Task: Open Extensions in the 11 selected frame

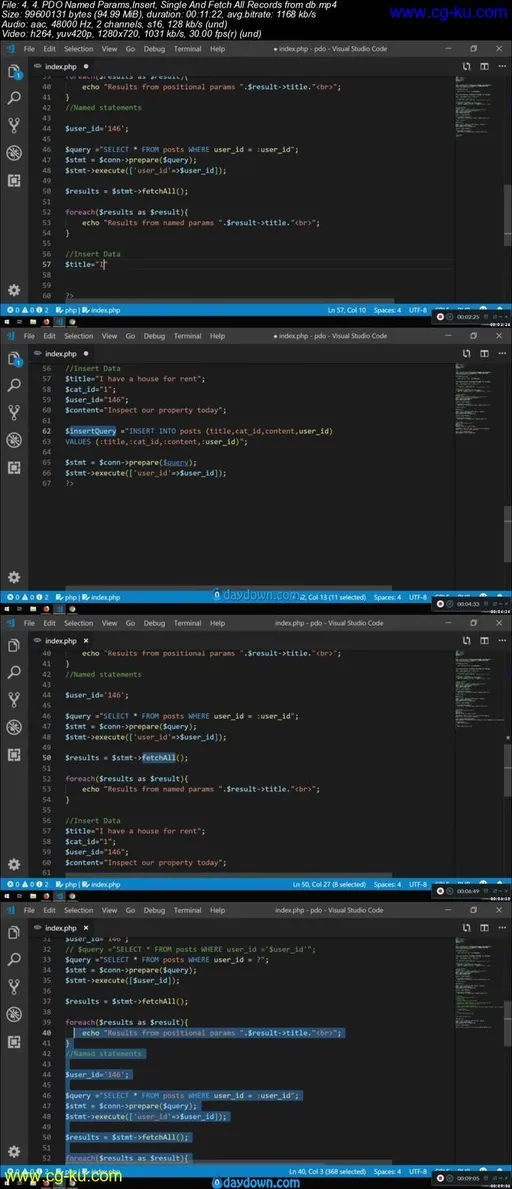Action: 14,467
